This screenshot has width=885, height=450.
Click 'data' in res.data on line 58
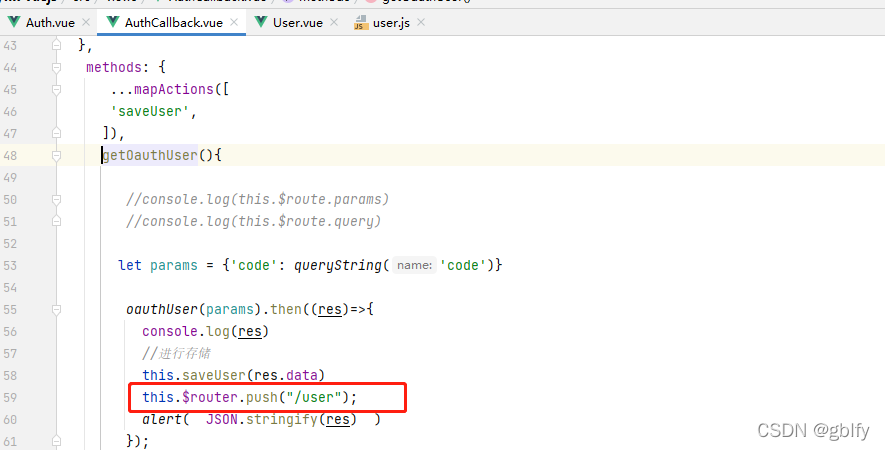point(302,375)
